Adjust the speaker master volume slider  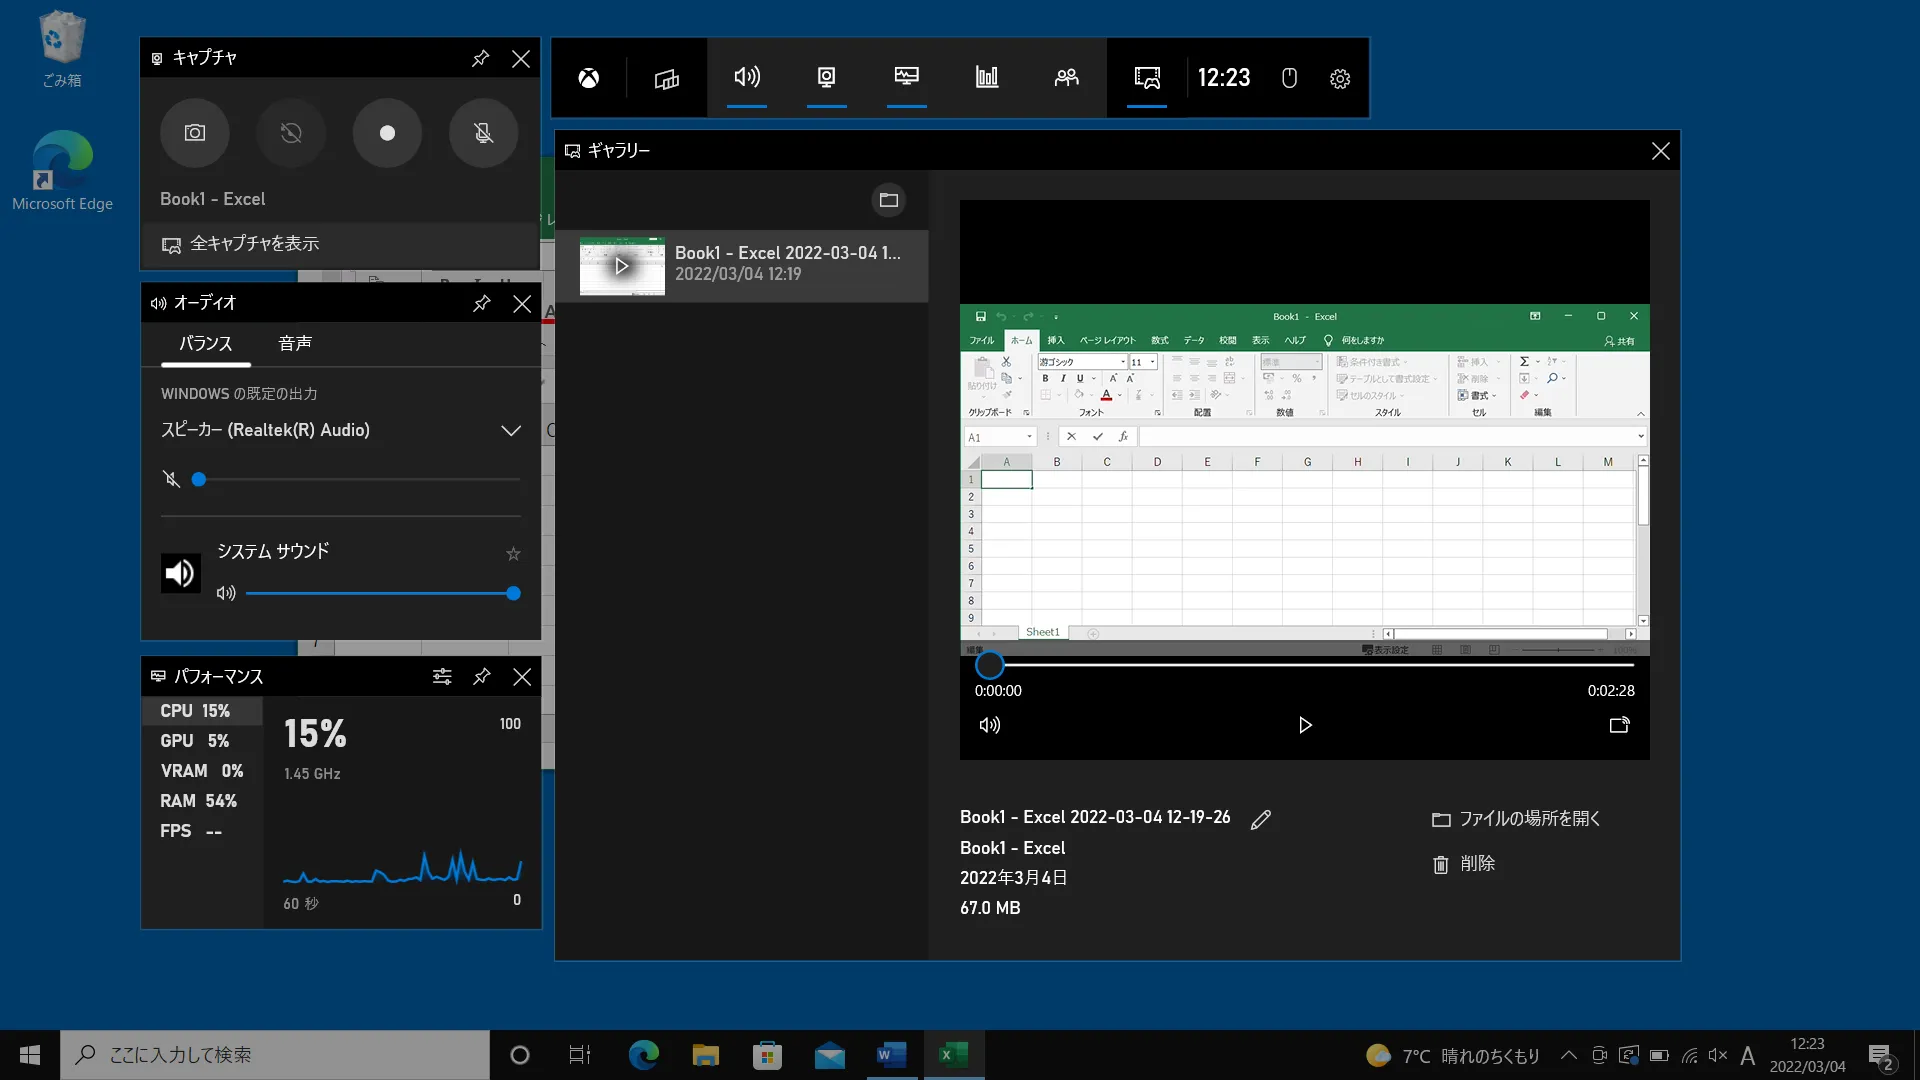(359, 480)
